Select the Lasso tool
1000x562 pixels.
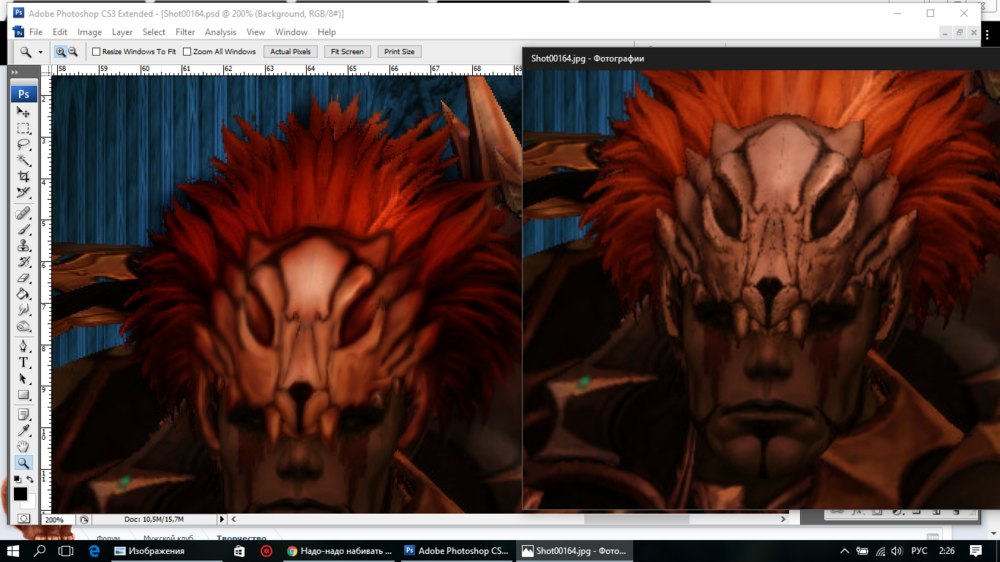pyautogui.click(x=24, y=145)
